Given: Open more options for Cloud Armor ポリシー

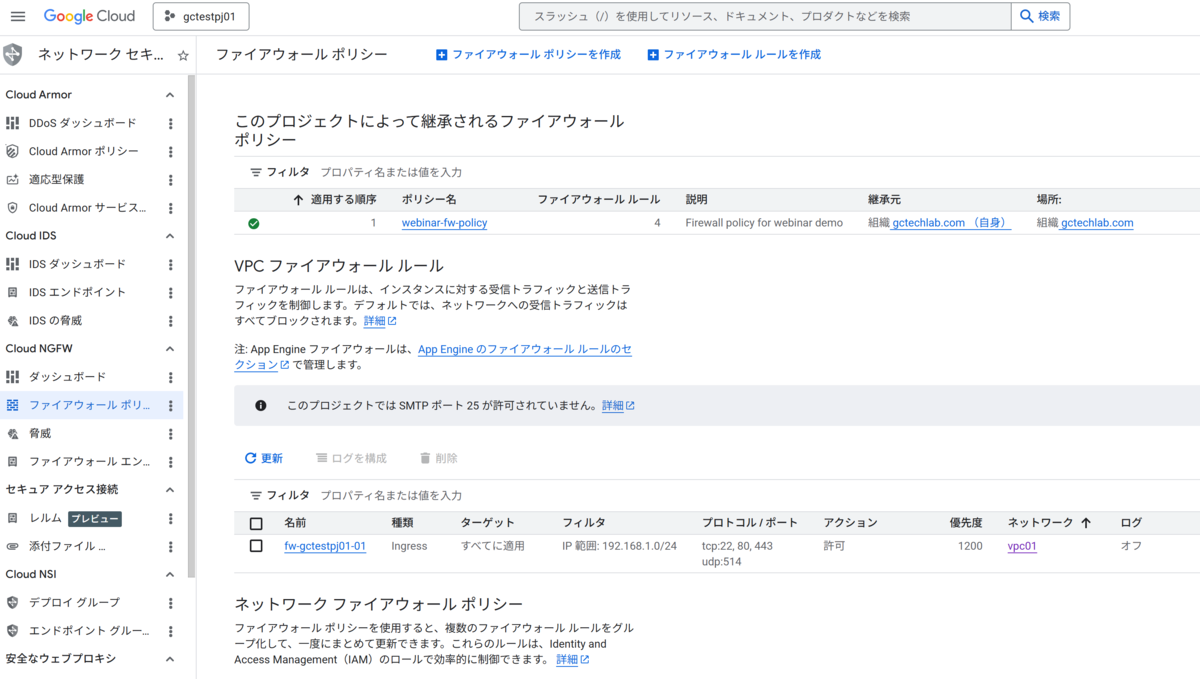Looking at the screenshot, I should click(170, 152).
